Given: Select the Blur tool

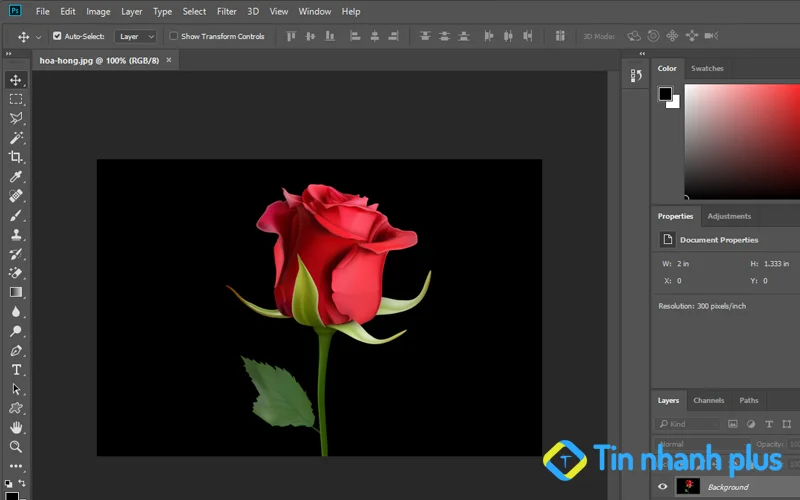Looking at the screenshot, I should (16, 312).
